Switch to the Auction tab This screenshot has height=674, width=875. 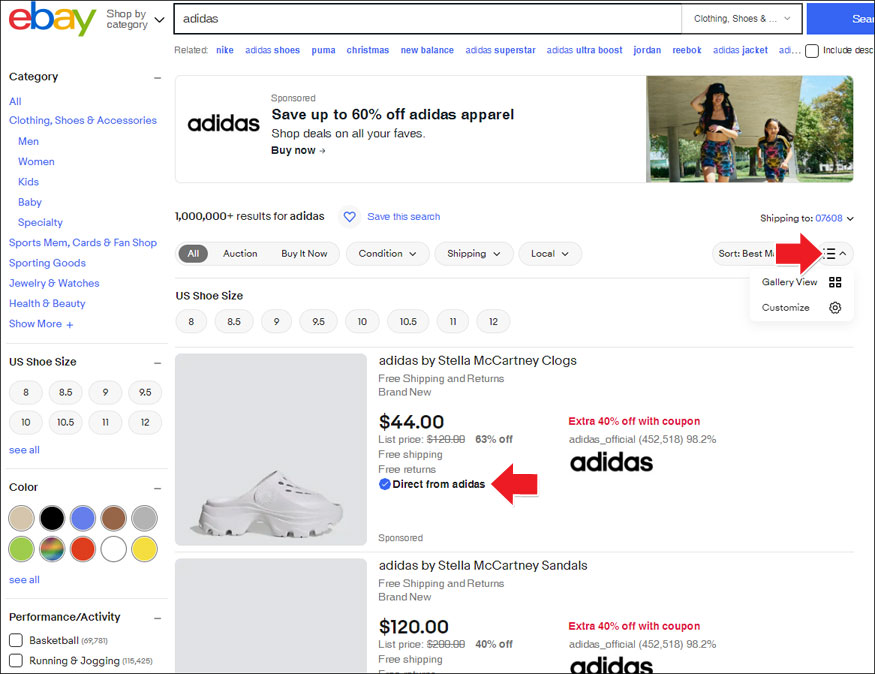240,253
